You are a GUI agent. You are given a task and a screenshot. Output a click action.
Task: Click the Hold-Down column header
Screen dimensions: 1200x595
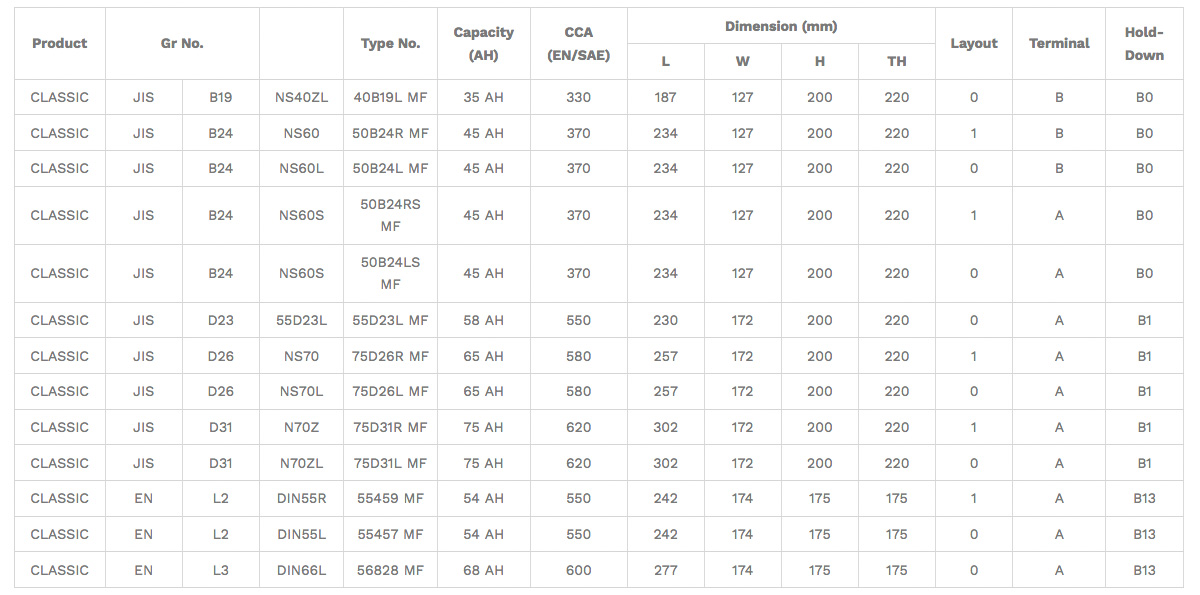(1144, 43)
